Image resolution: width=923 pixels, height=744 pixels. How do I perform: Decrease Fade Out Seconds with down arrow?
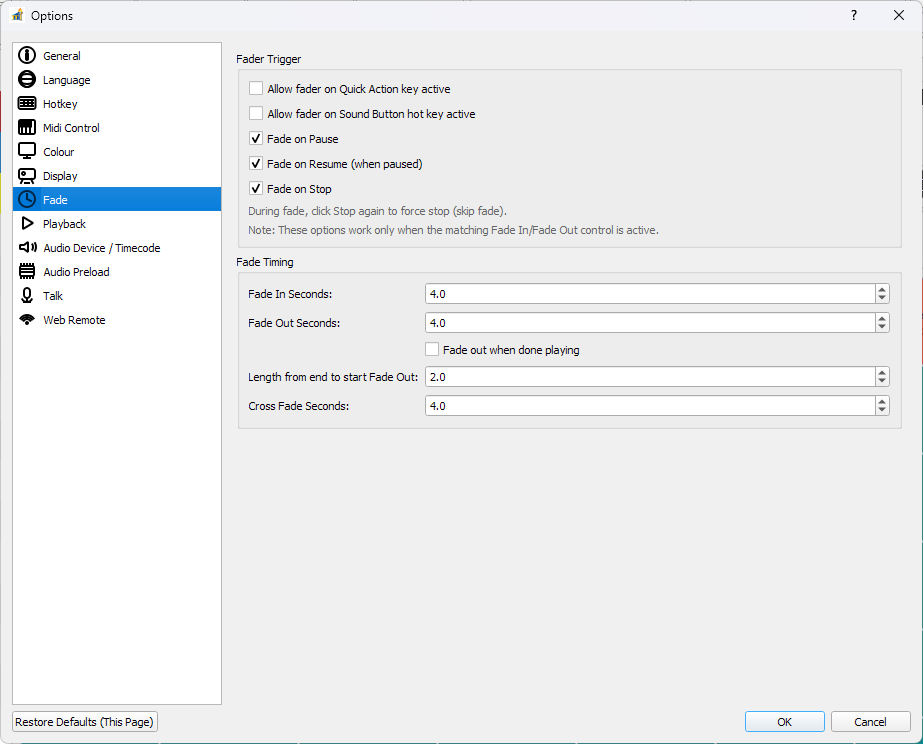(x=881, y=327)
